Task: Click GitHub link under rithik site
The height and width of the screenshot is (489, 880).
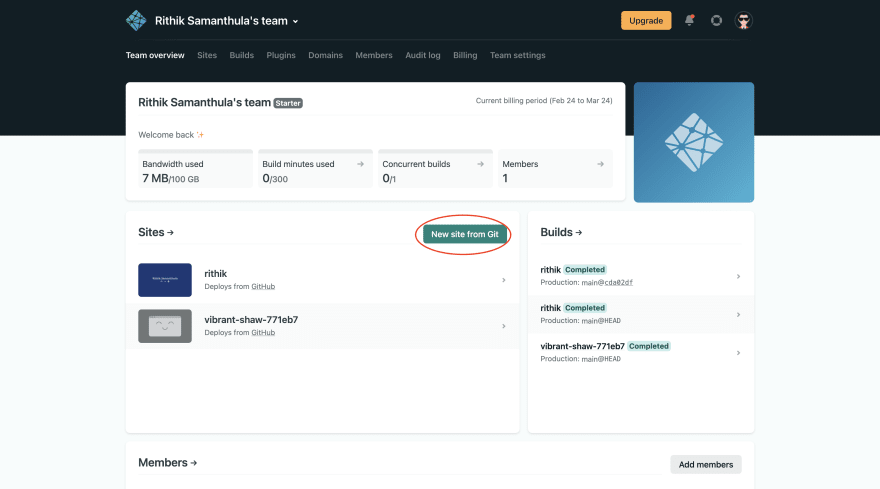Action: [x=263, y=286]
